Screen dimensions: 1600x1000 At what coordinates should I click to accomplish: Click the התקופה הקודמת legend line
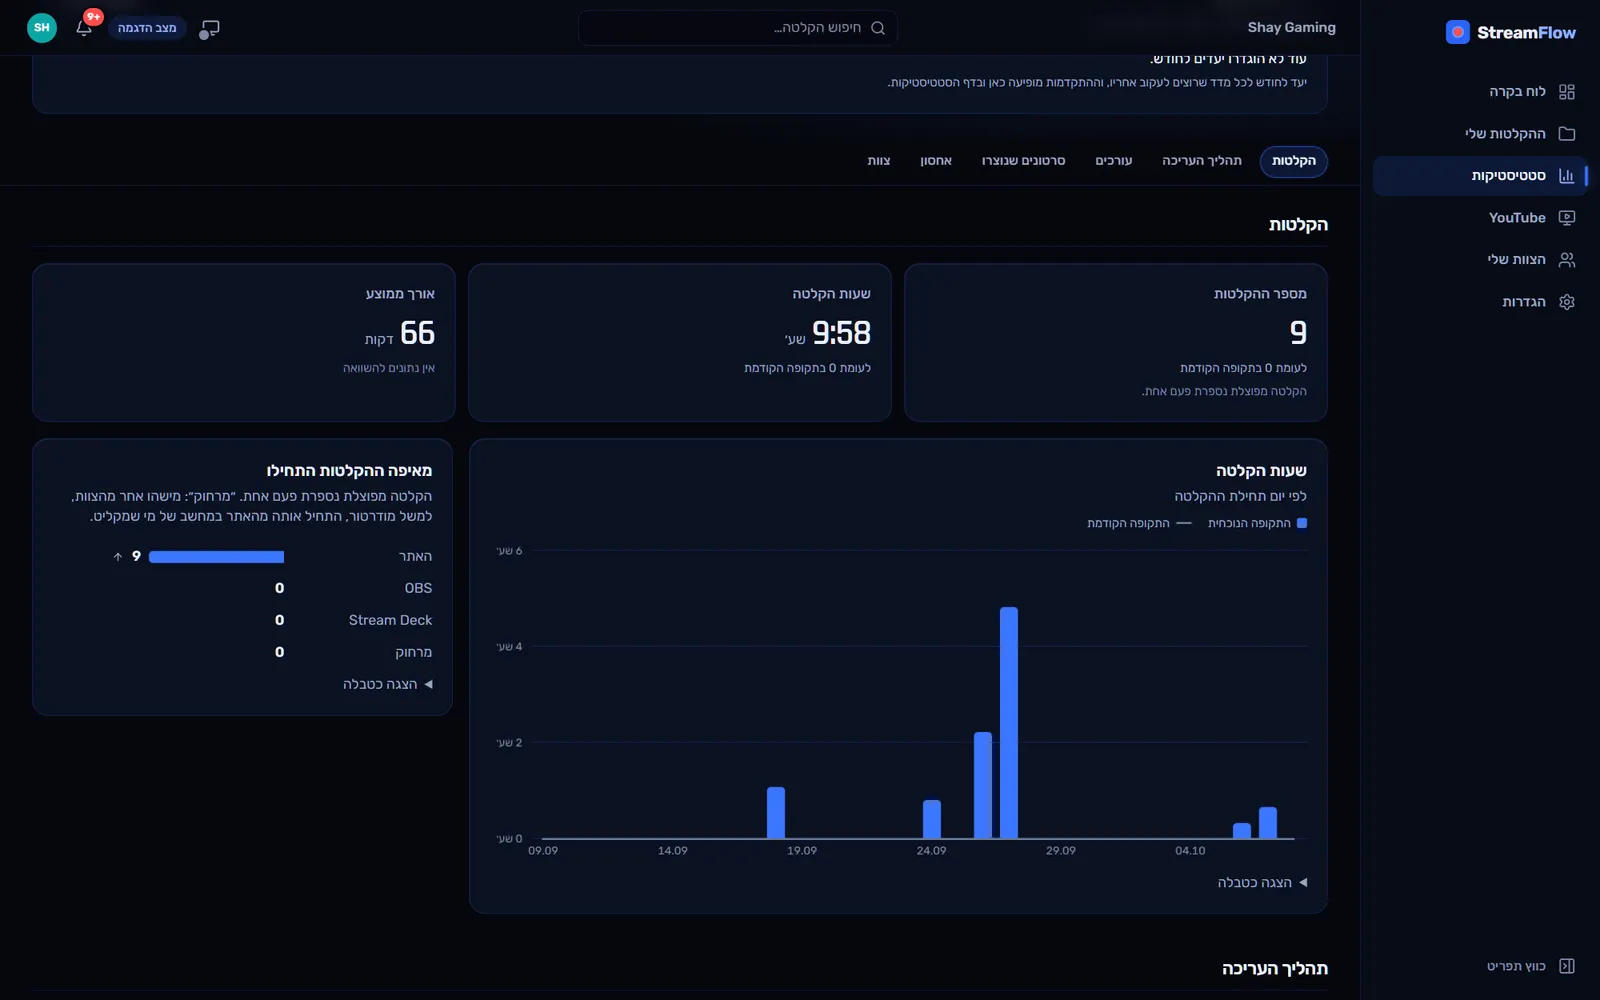pyautogui.click(x=1184, y=523)
